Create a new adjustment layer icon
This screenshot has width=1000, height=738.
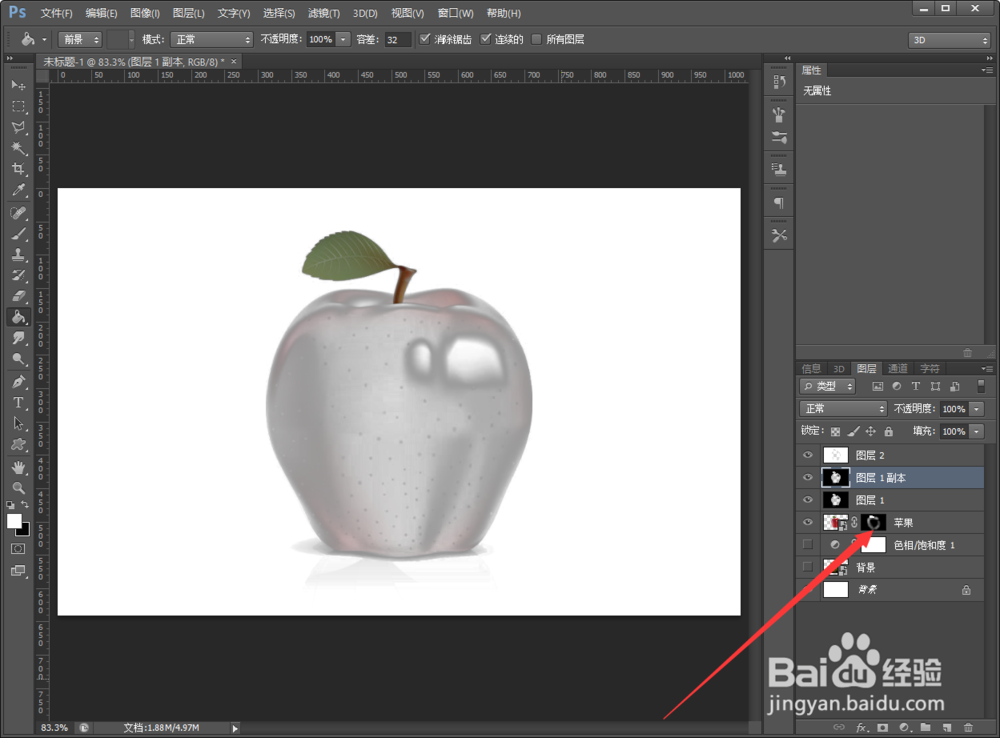[904, 727]
